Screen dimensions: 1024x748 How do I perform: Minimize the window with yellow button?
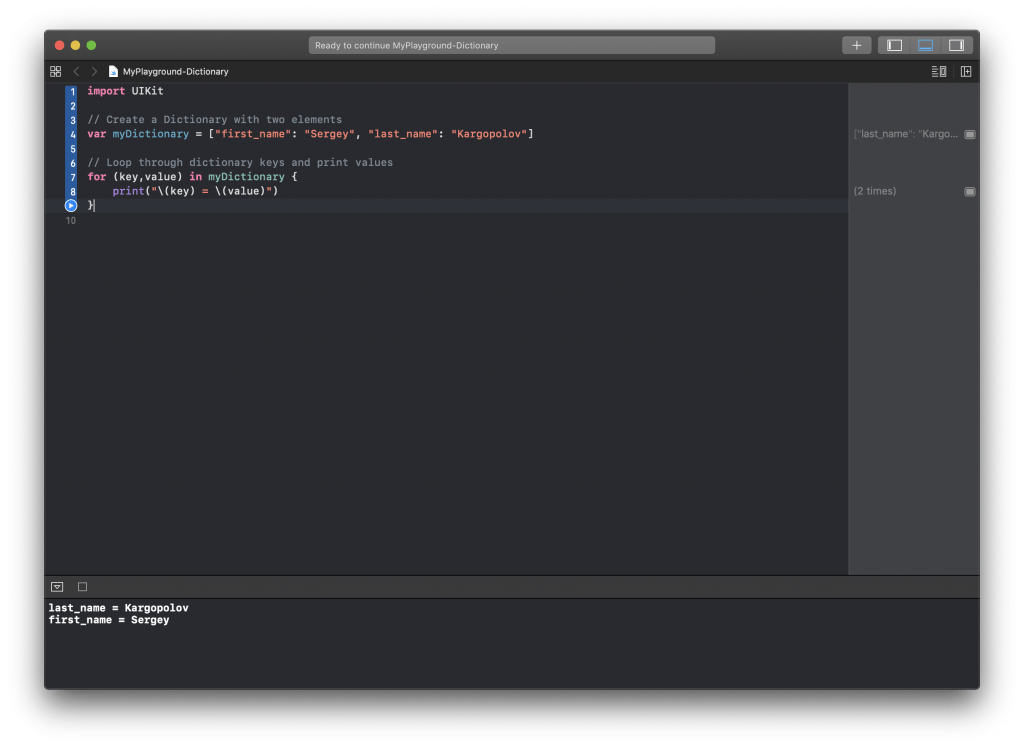pyautogui.click(x=75, y=45)
